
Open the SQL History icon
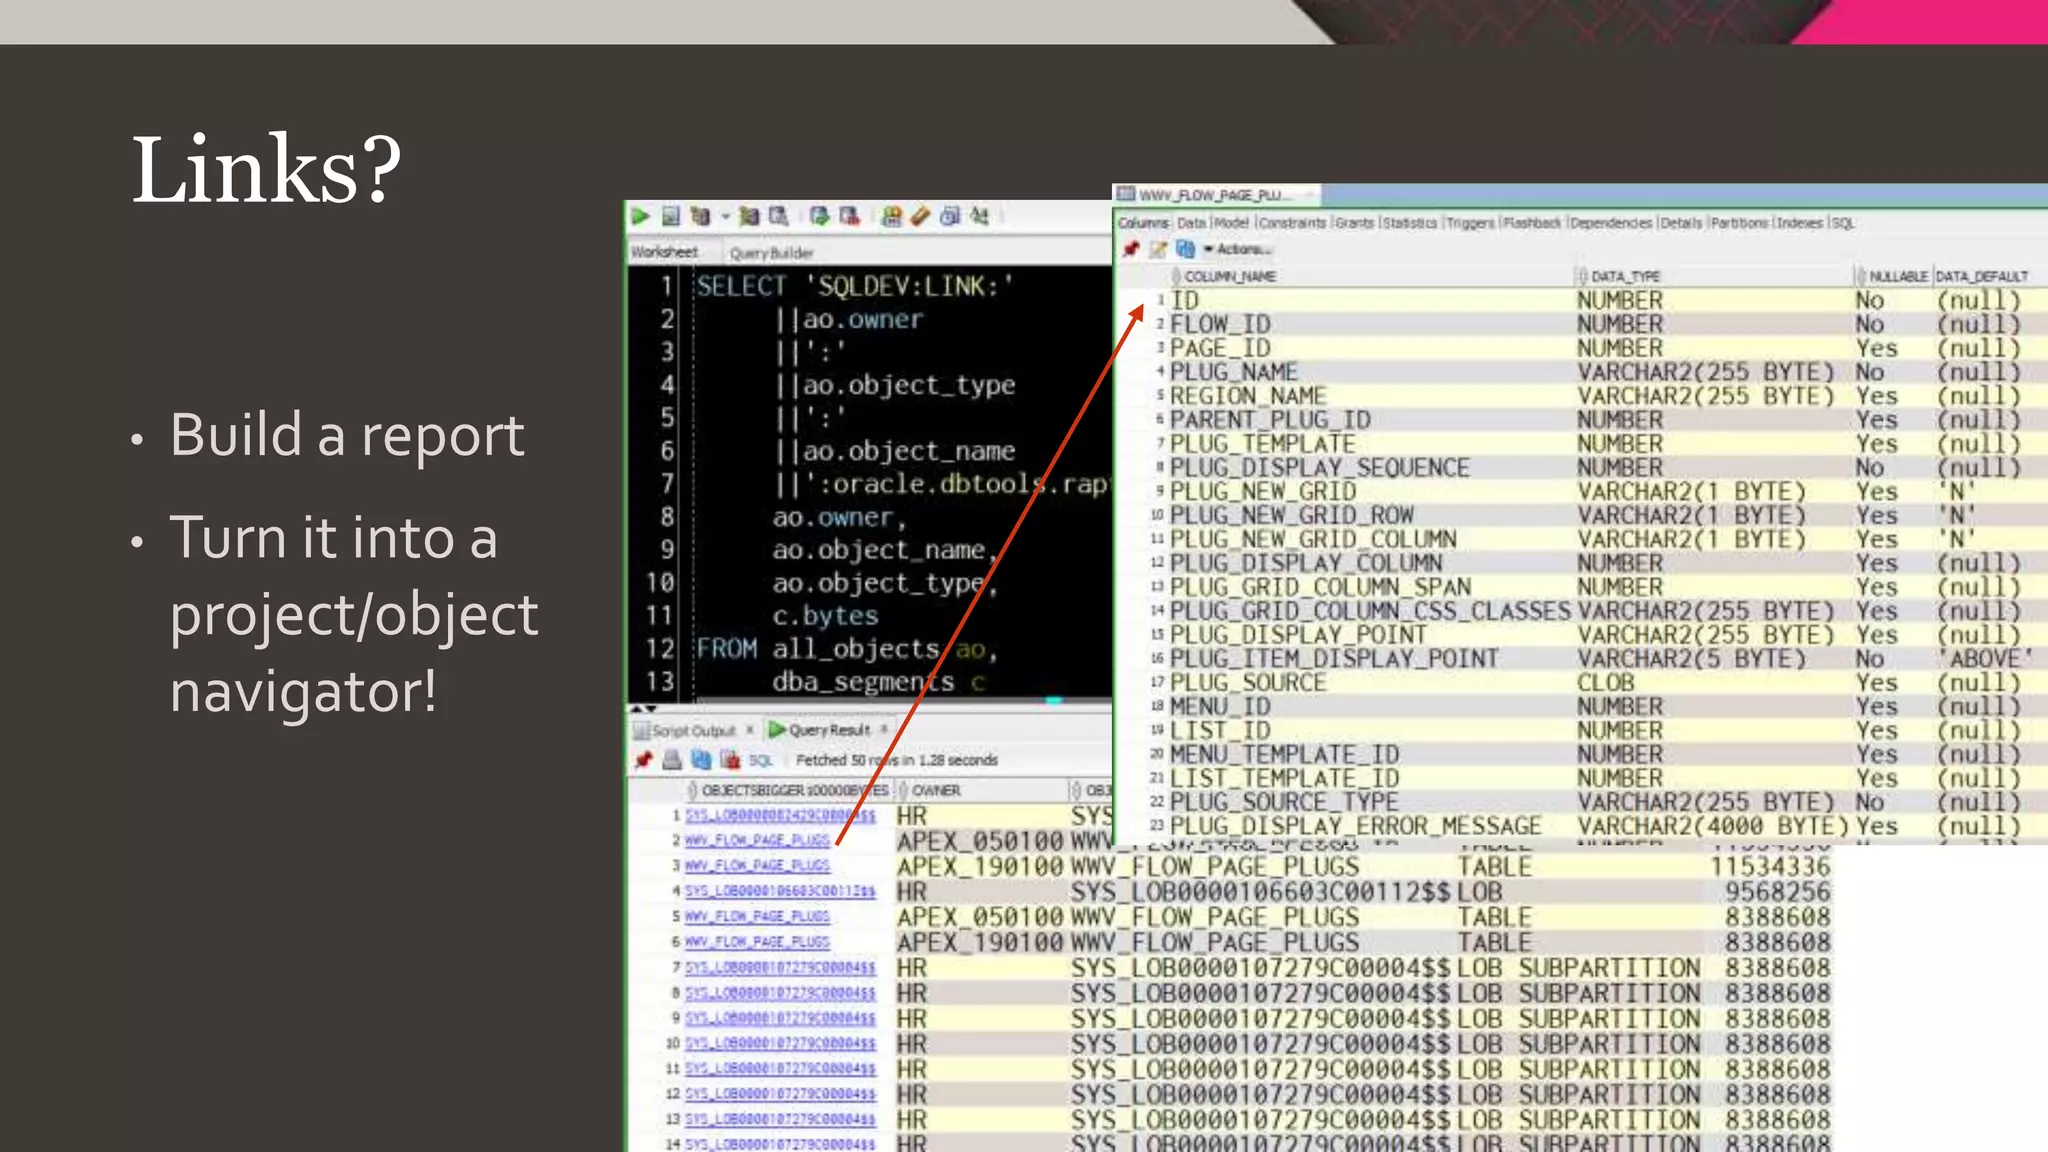coord(950,216)
